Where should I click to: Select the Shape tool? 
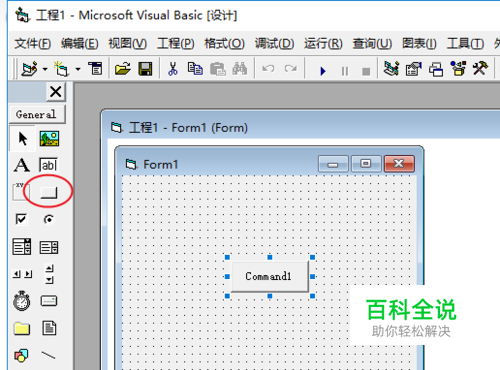coord(21,355)
